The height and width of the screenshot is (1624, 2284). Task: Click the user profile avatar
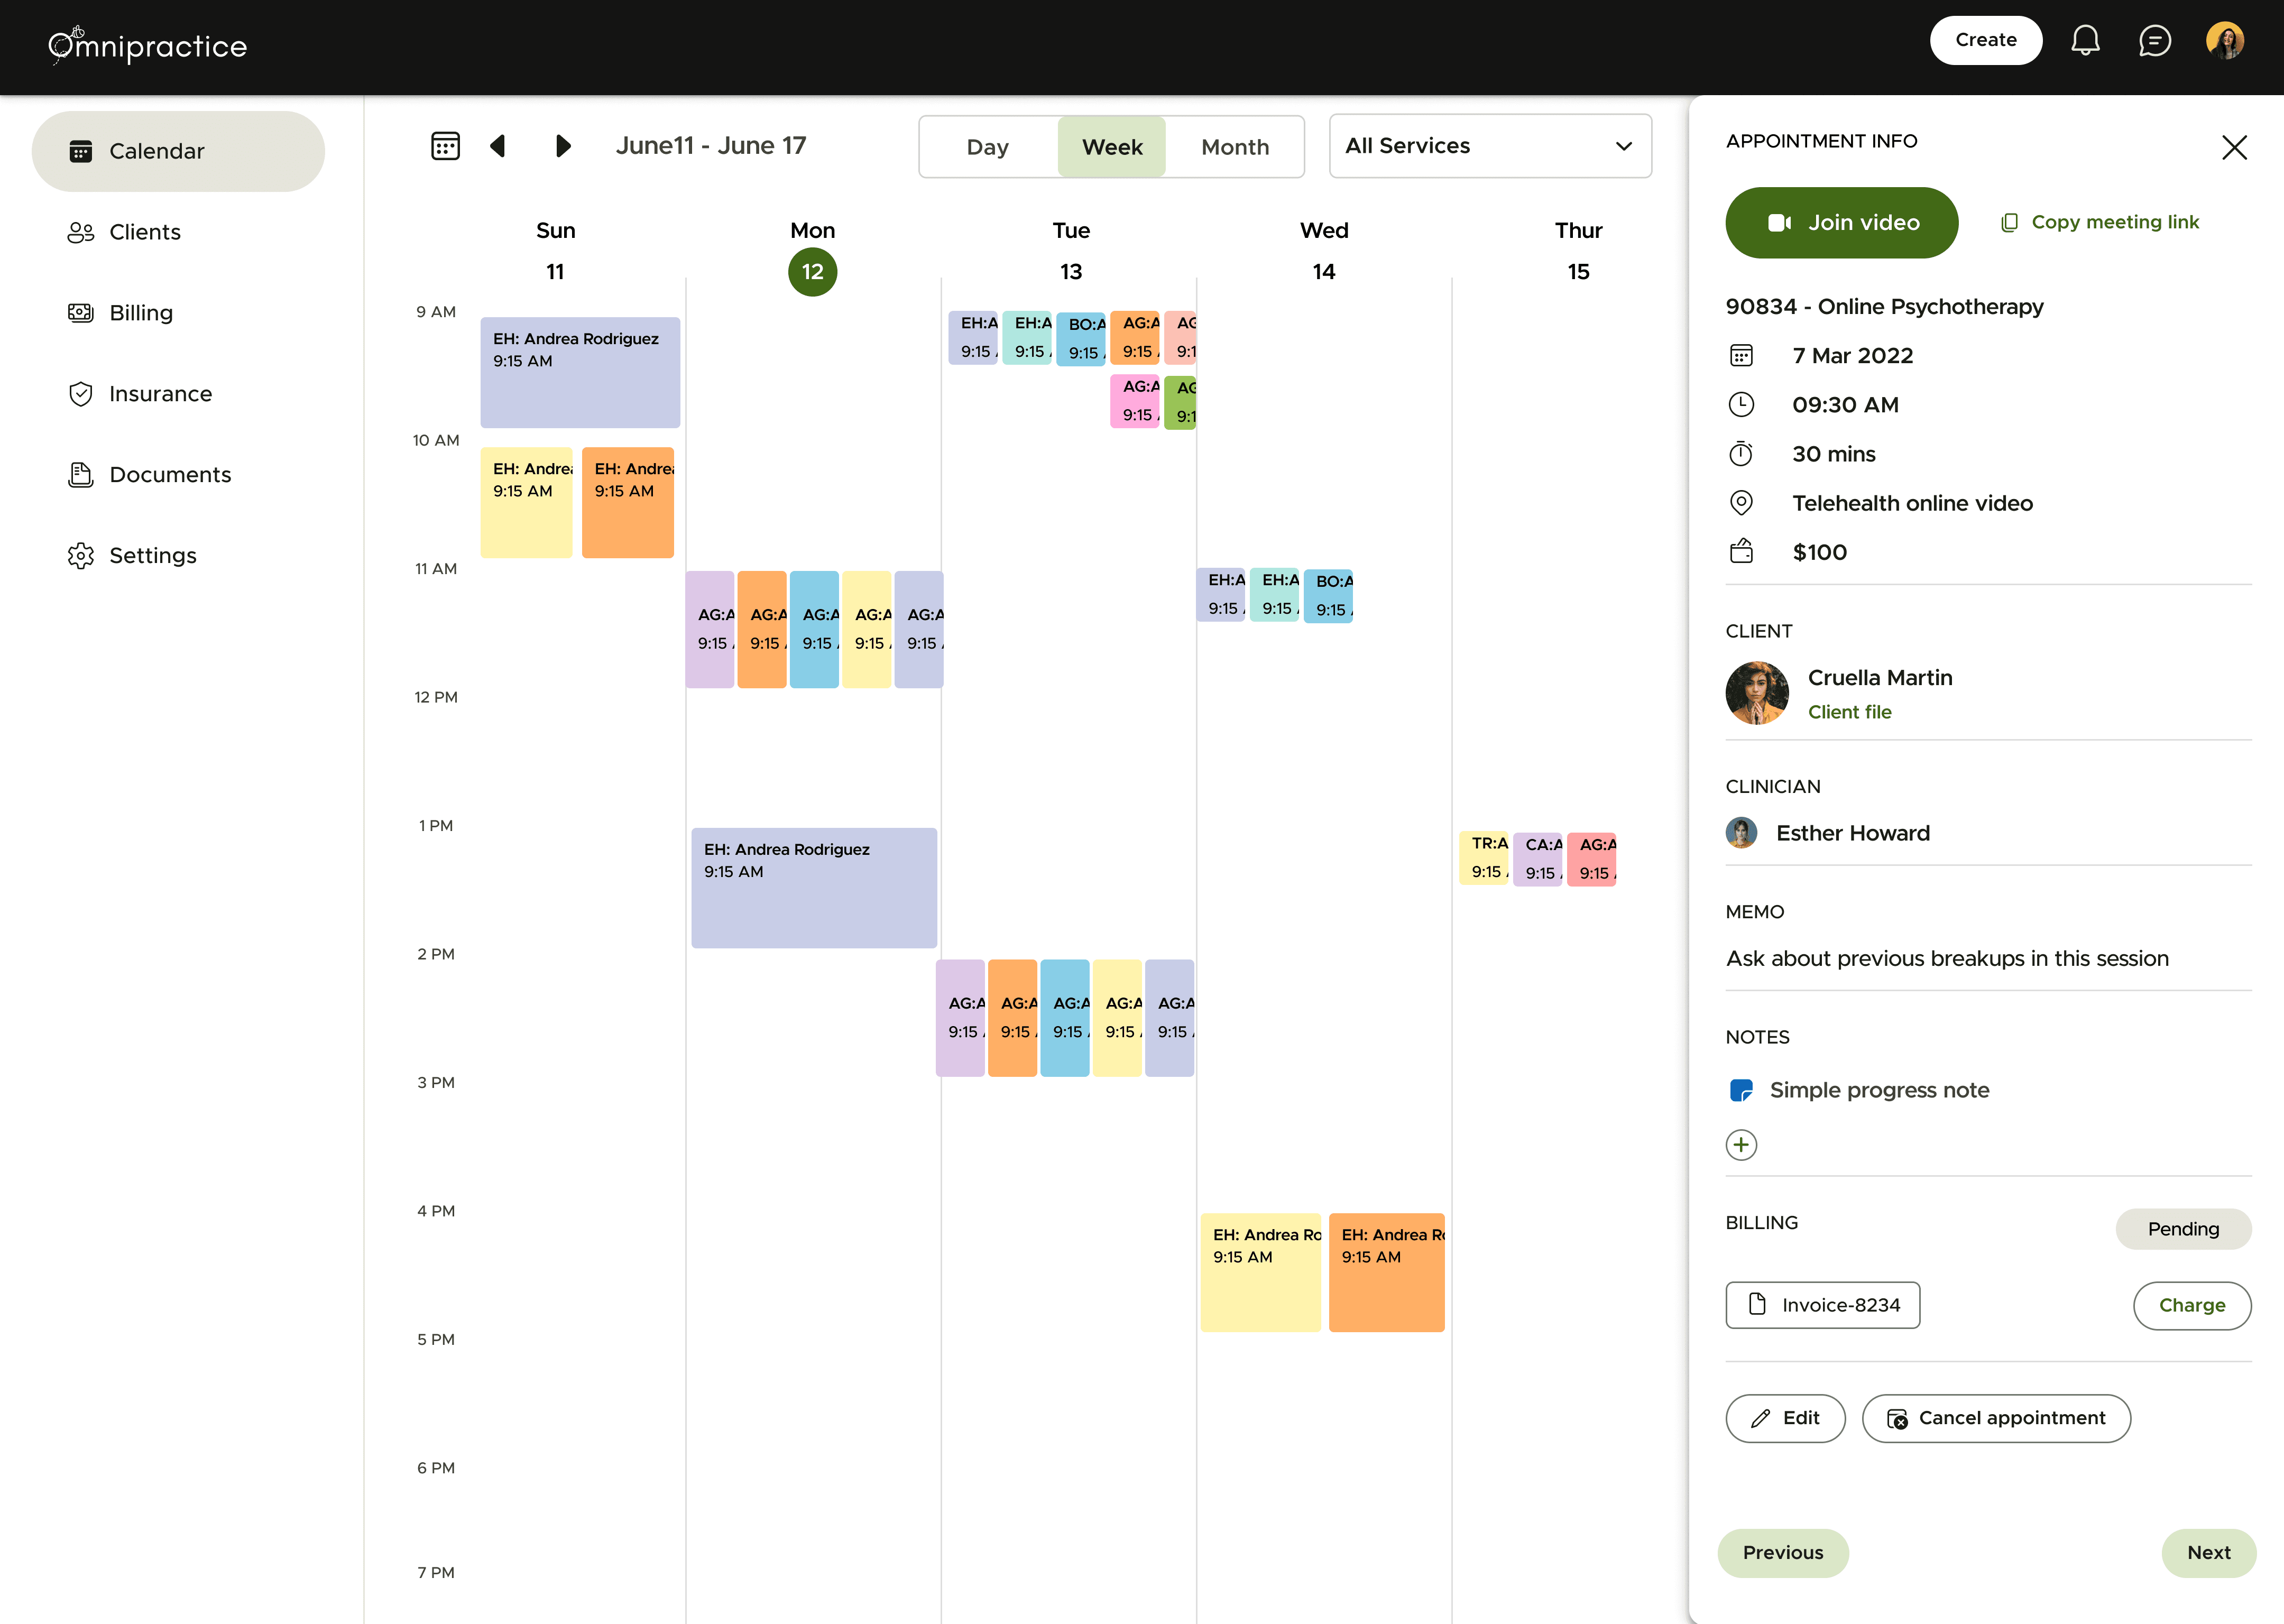coord(2225,41)
